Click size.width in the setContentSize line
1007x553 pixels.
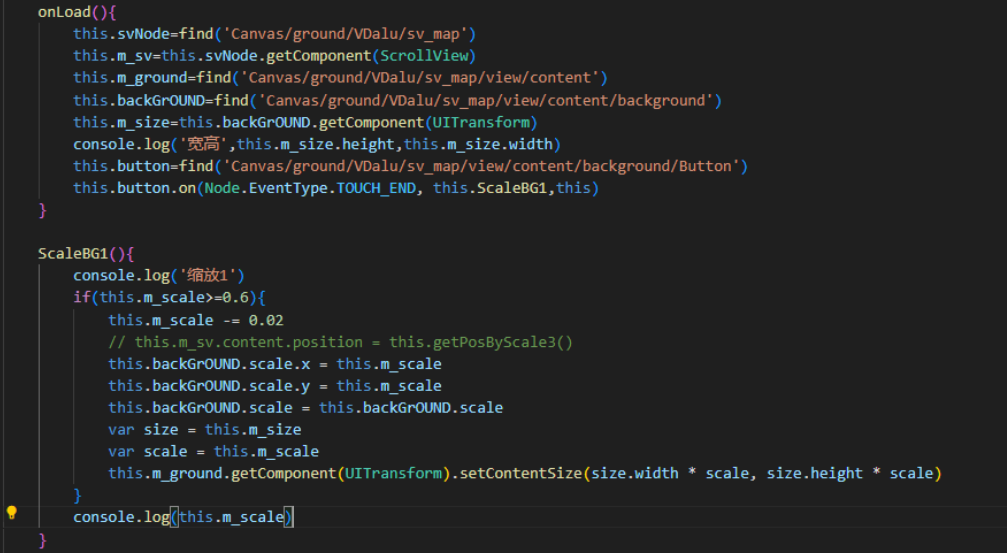point(635,473)
